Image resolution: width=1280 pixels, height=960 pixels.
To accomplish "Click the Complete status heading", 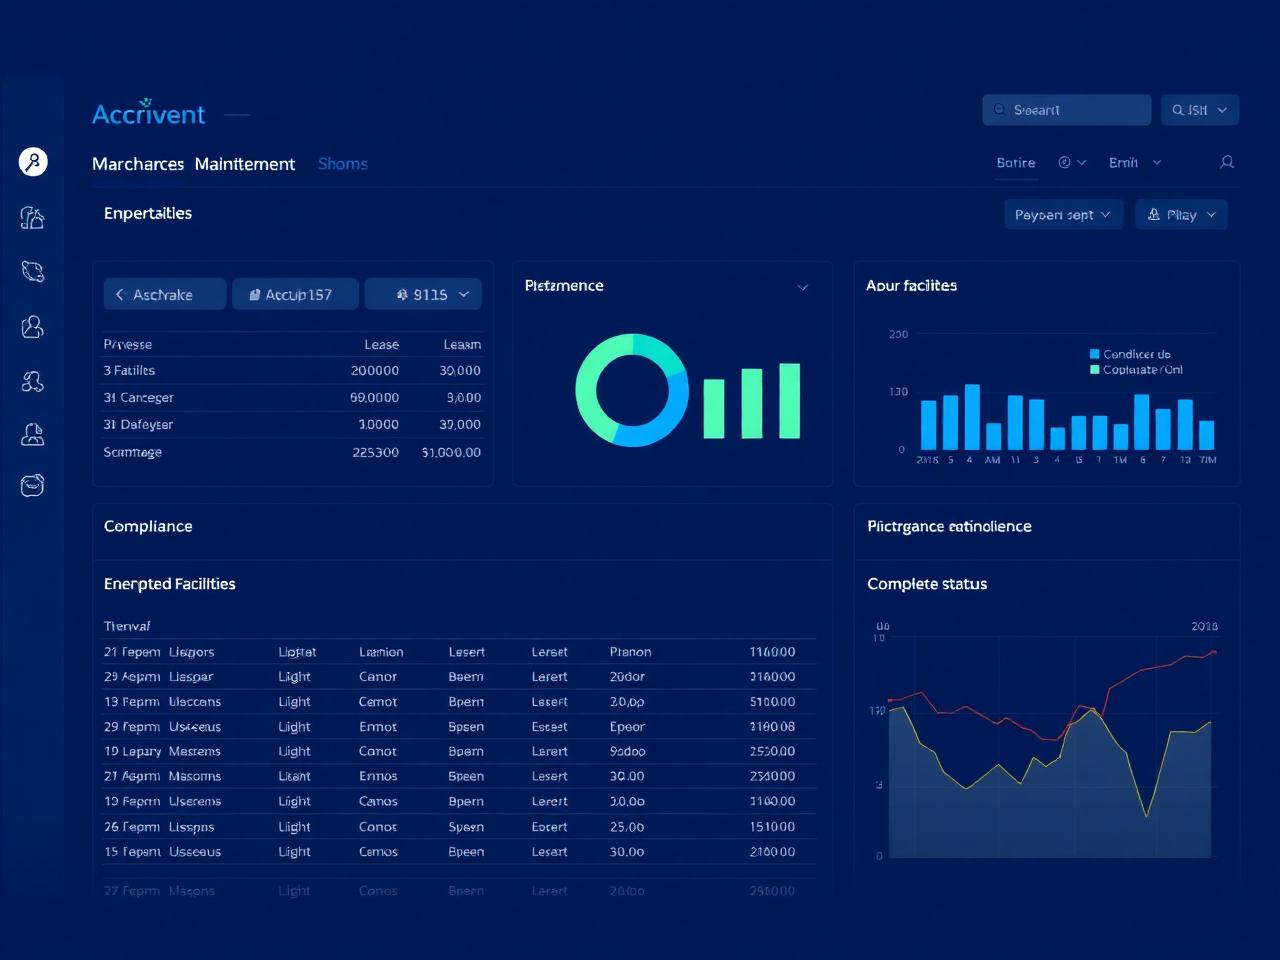I will (x=927, y=584).
